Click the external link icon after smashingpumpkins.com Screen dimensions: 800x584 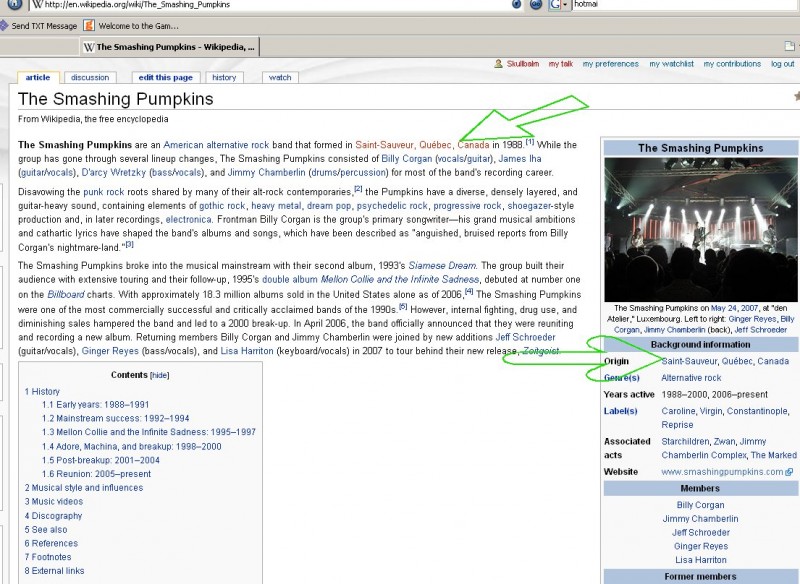[789, 472]
